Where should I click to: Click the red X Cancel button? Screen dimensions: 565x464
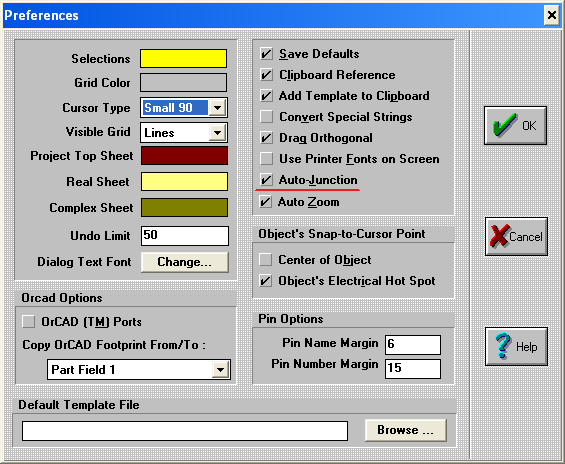coord(516,236)
